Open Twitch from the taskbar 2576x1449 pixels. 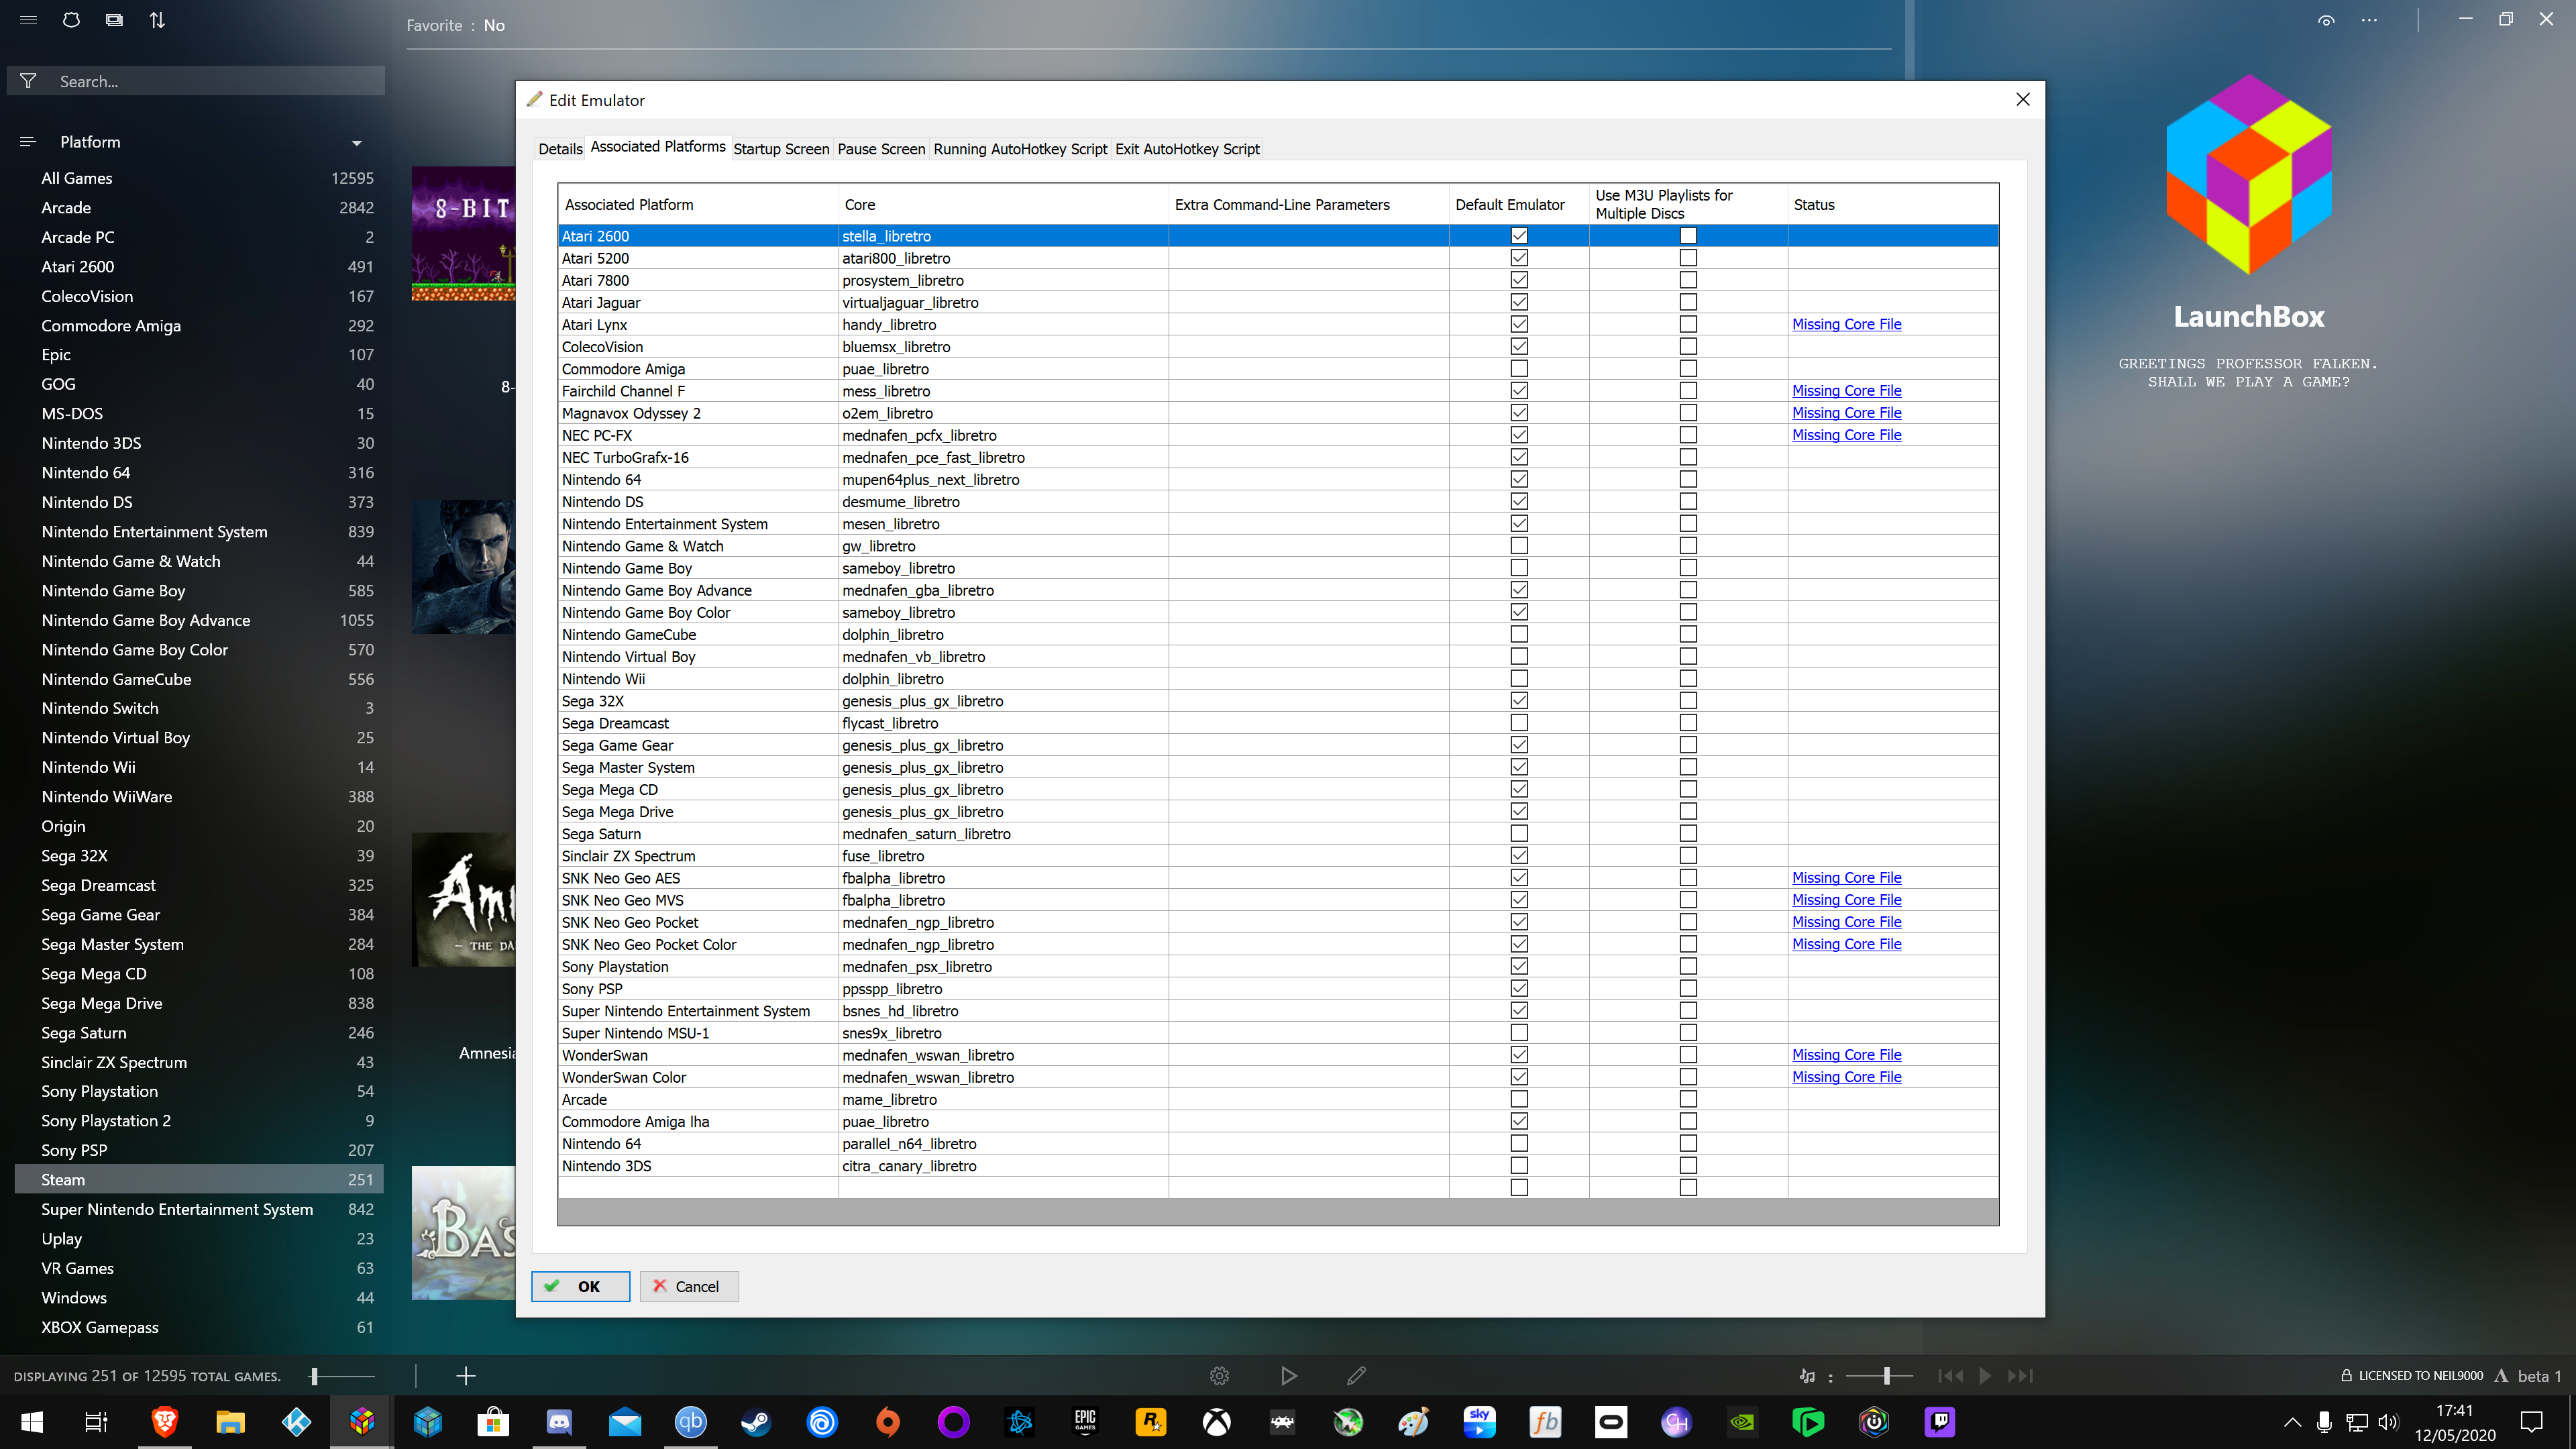point(1940,1422)
